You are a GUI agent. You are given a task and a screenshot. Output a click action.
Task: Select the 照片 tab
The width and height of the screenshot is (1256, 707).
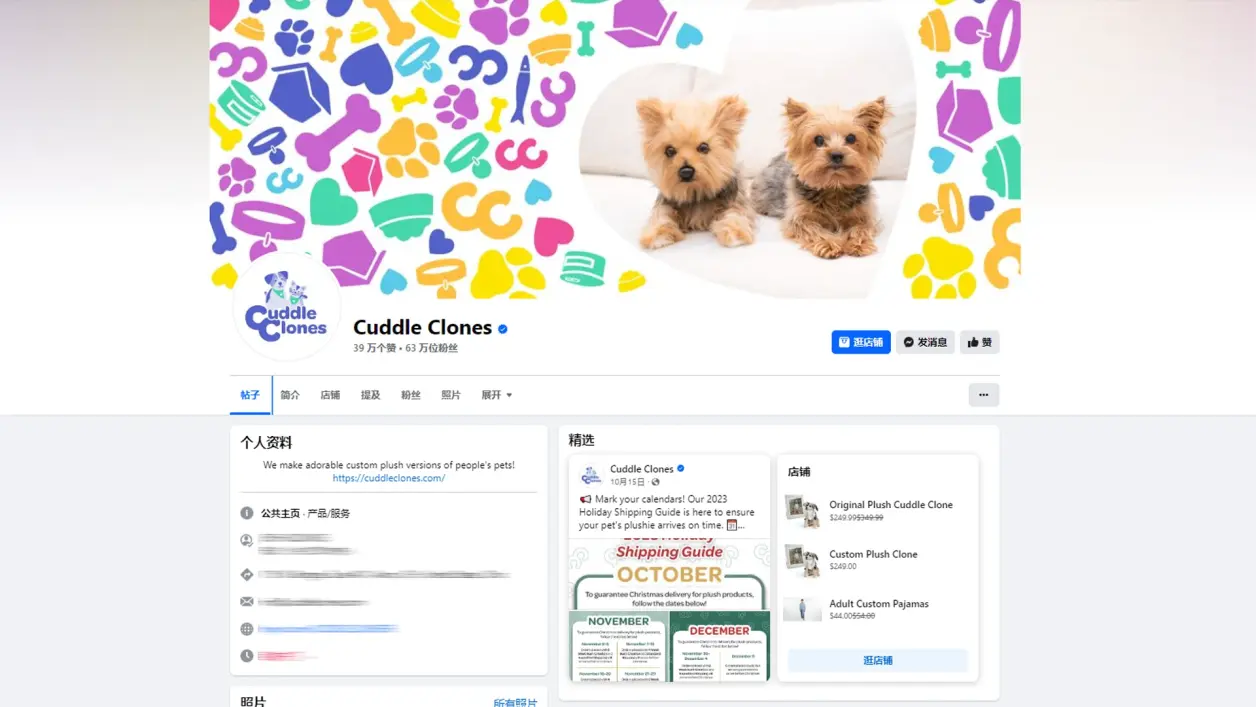point(451,395)
